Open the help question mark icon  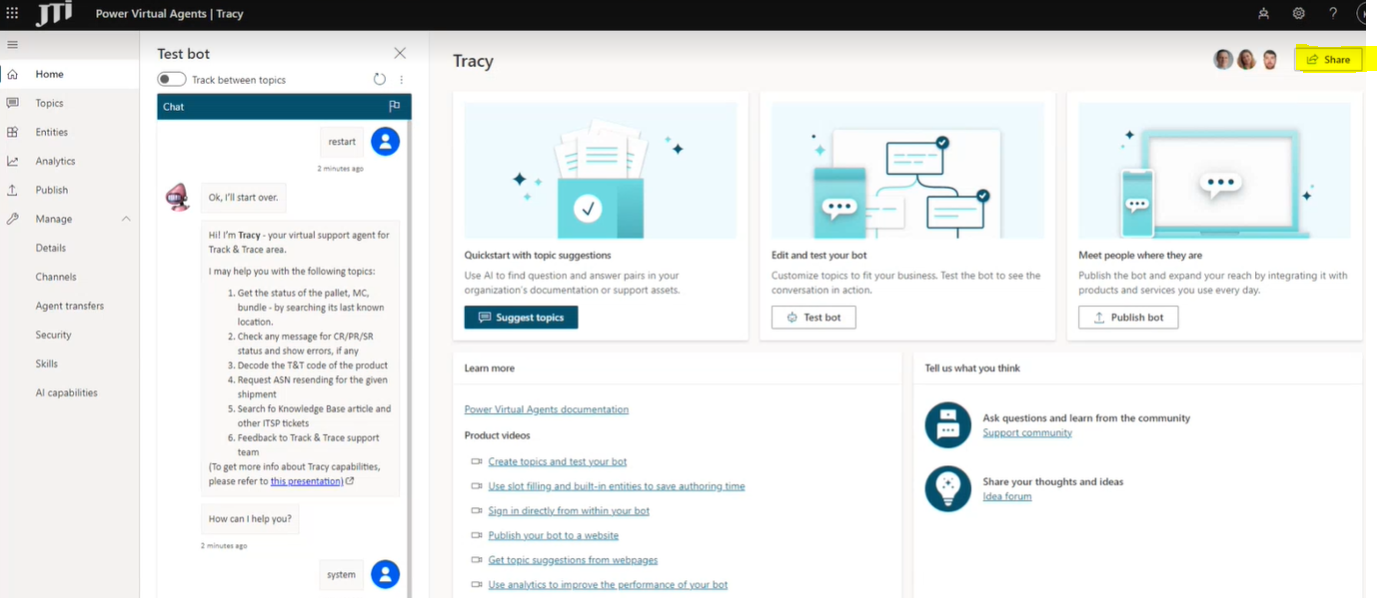(1333, 14)
